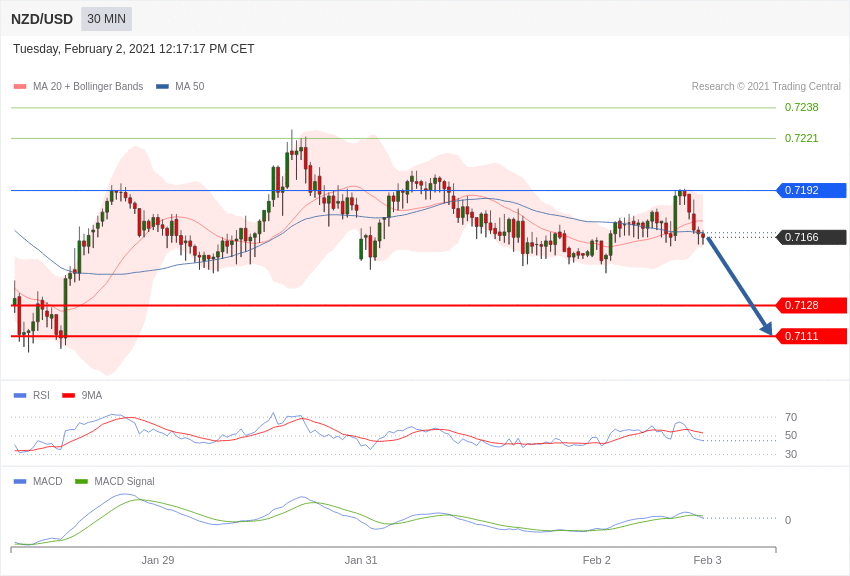Click the RSI legend label
The width and height of the screenshot is (850, 576).
pyautogui.click(x=41, y=396)
